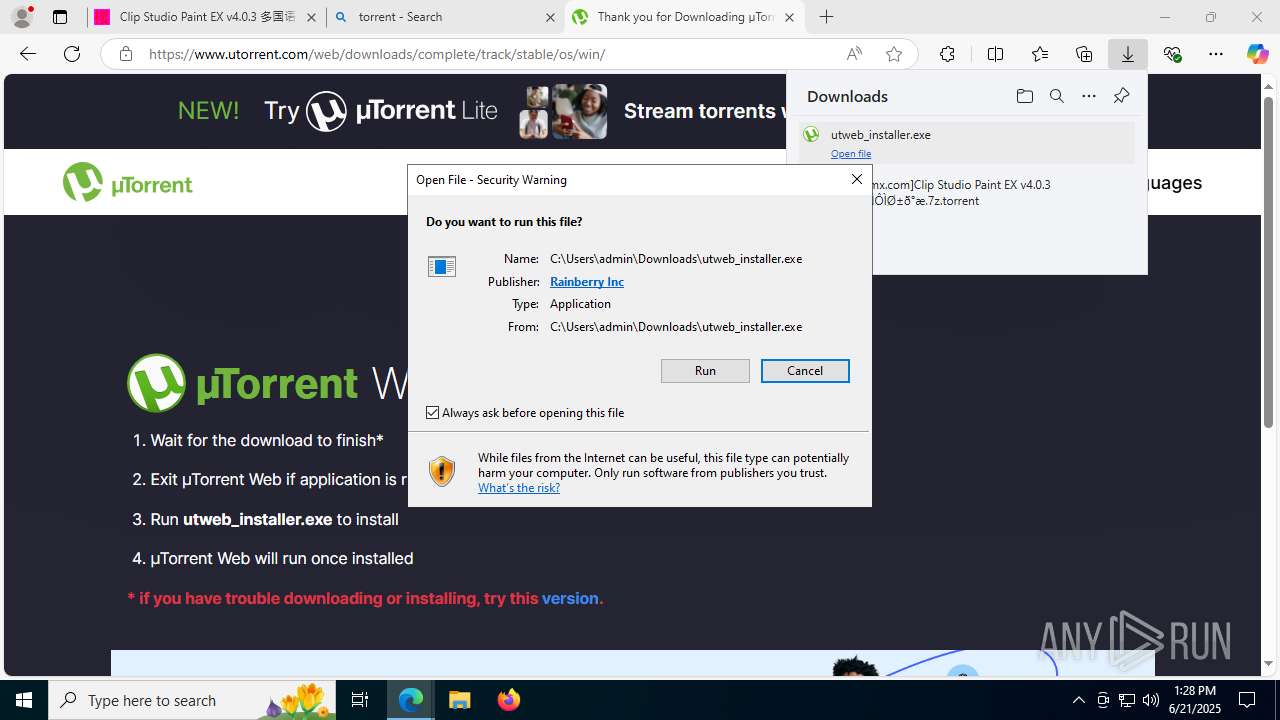This screenshot has width=1280, height=720.
Task: Show hidden system tray icons
Action: 1078,700
